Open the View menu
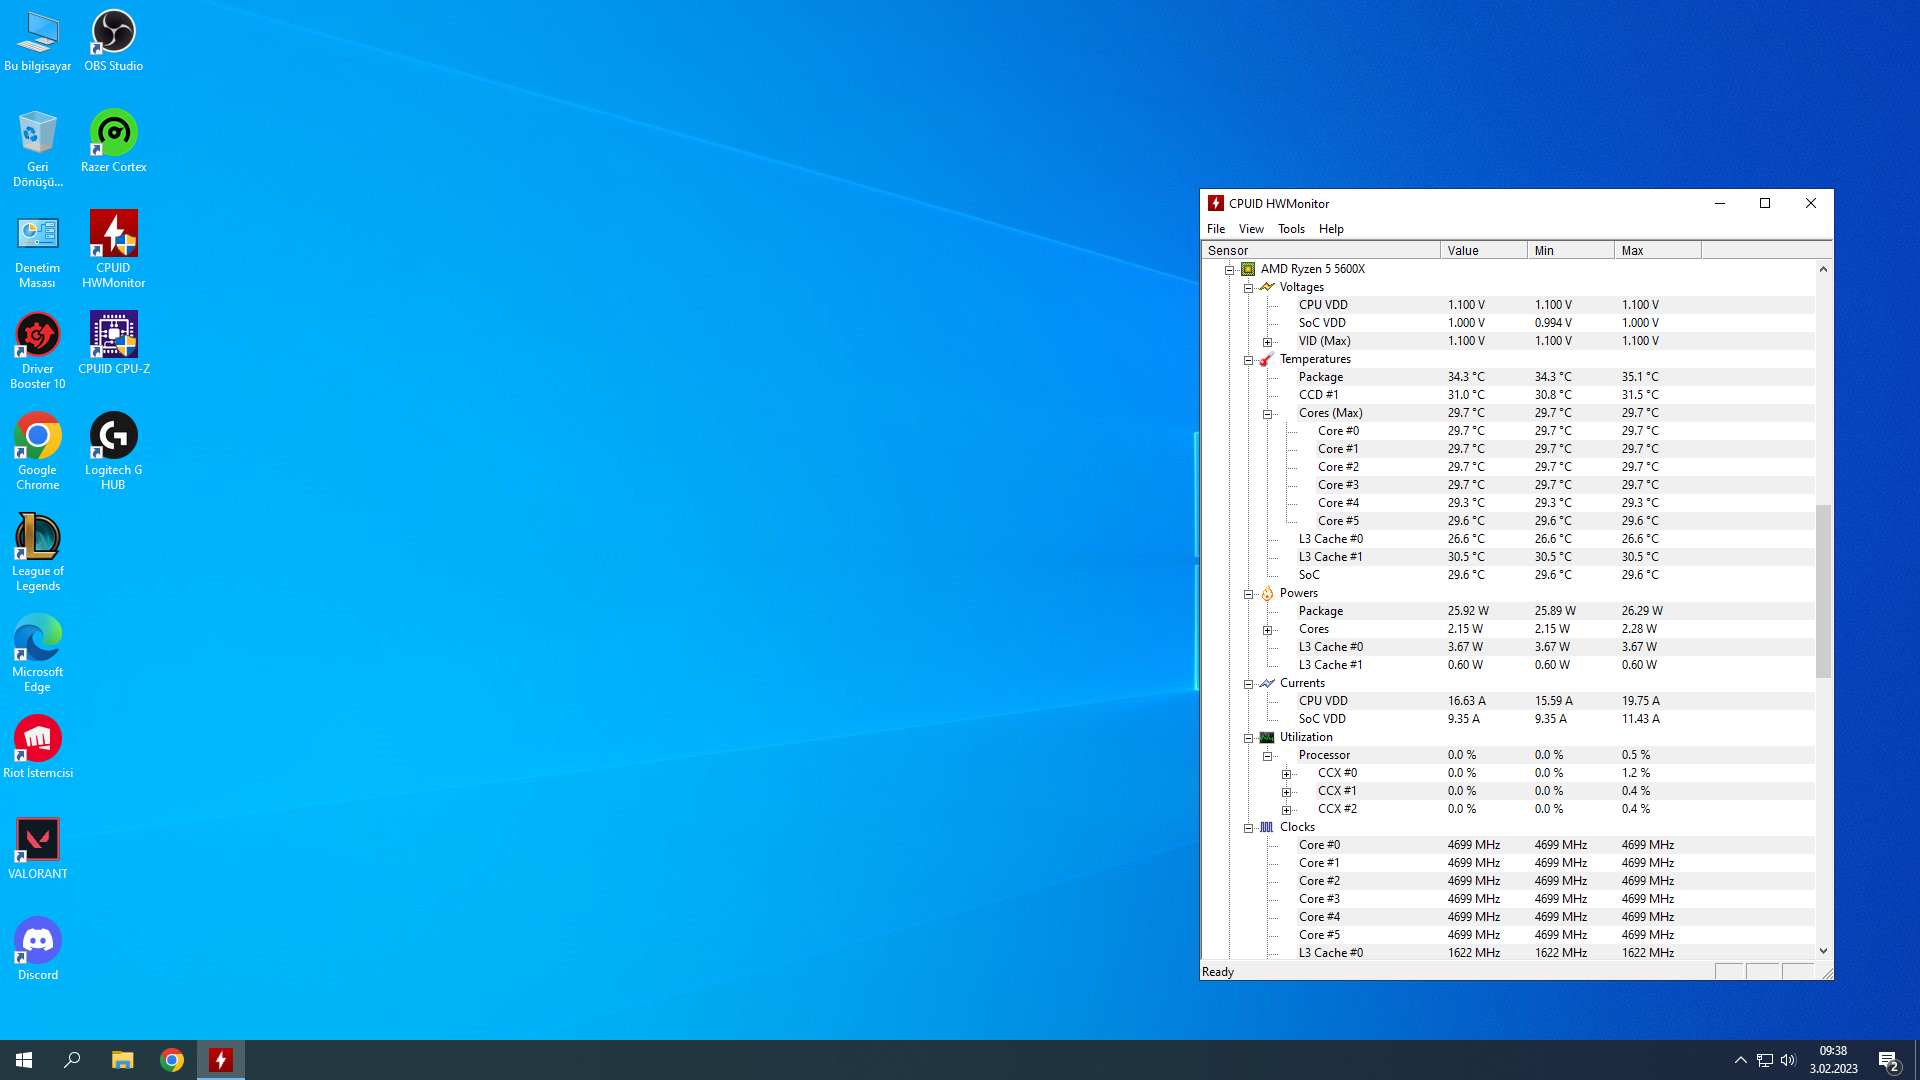The width and height of the screenshot is (1920, 1080). (x=1250, y=229)
